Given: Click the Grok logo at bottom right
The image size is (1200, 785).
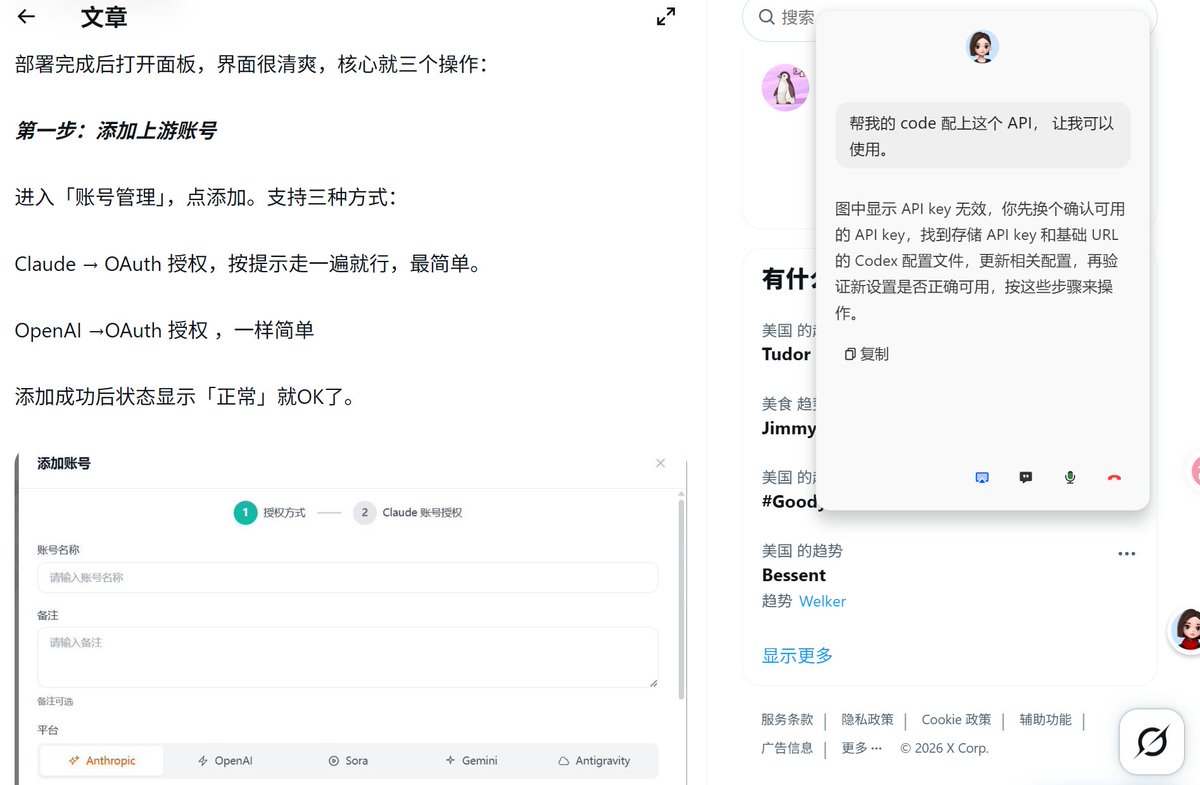Looking at the screenshot, I should coord(1150,740).
